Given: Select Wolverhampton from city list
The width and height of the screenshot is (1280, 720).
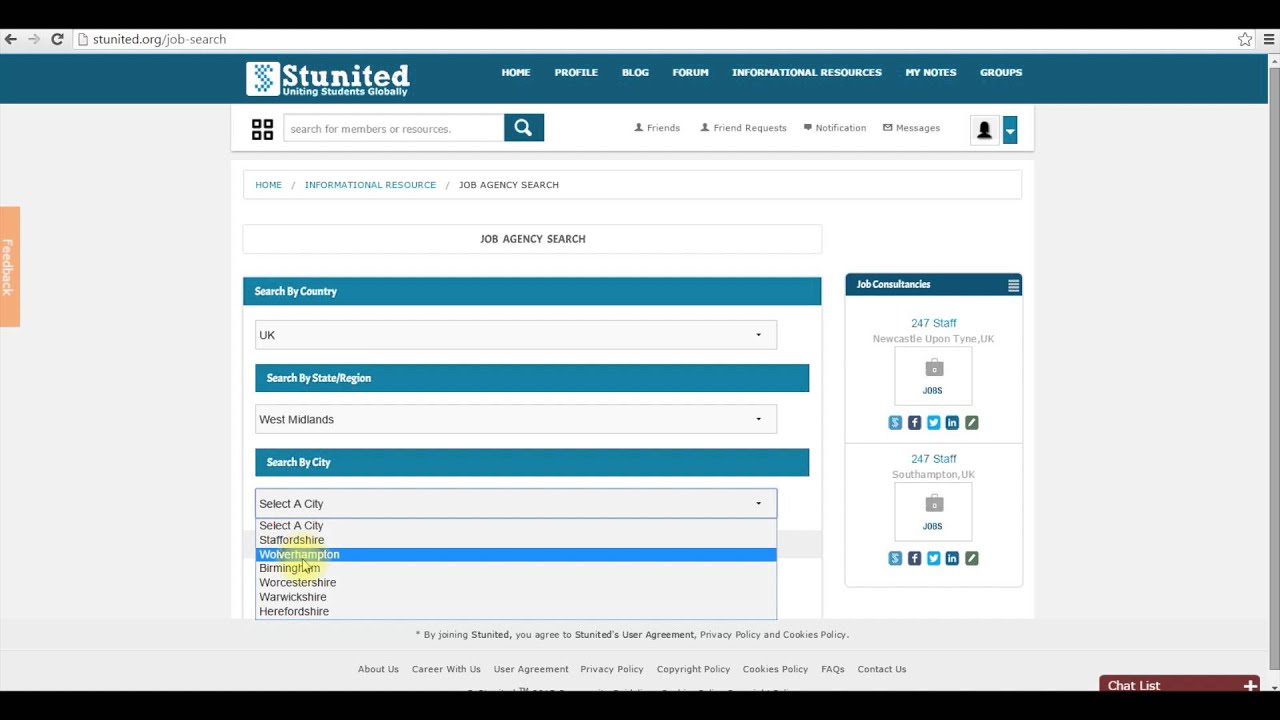Looking at the screenshot, I should click(x=516, y=554).
